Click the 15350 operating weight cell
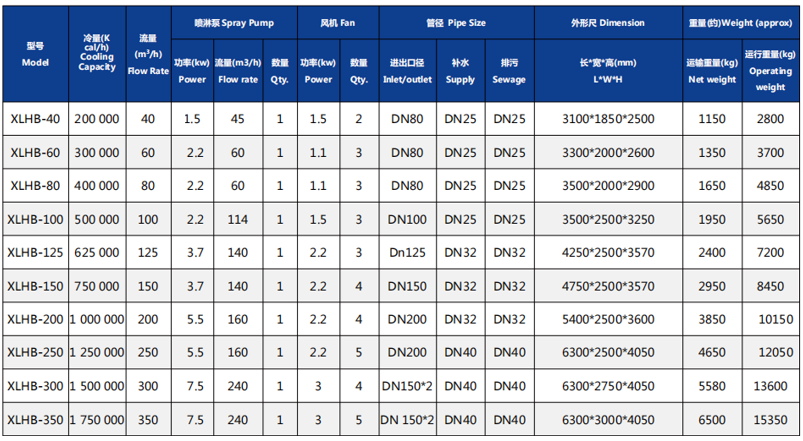The width and height of the screenshot is (803, 441). (770, 419)
